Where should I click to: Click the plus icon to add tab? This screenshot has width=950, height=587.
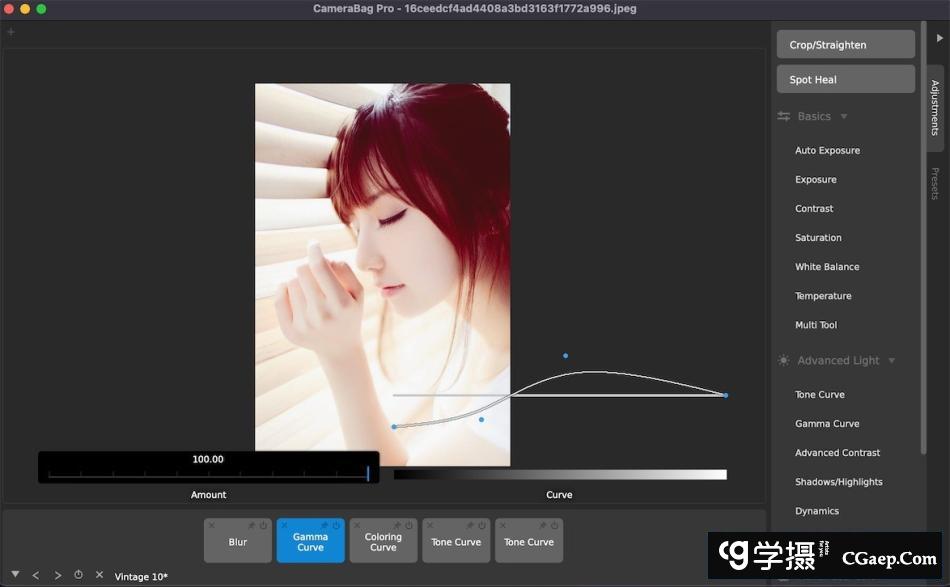11,32
